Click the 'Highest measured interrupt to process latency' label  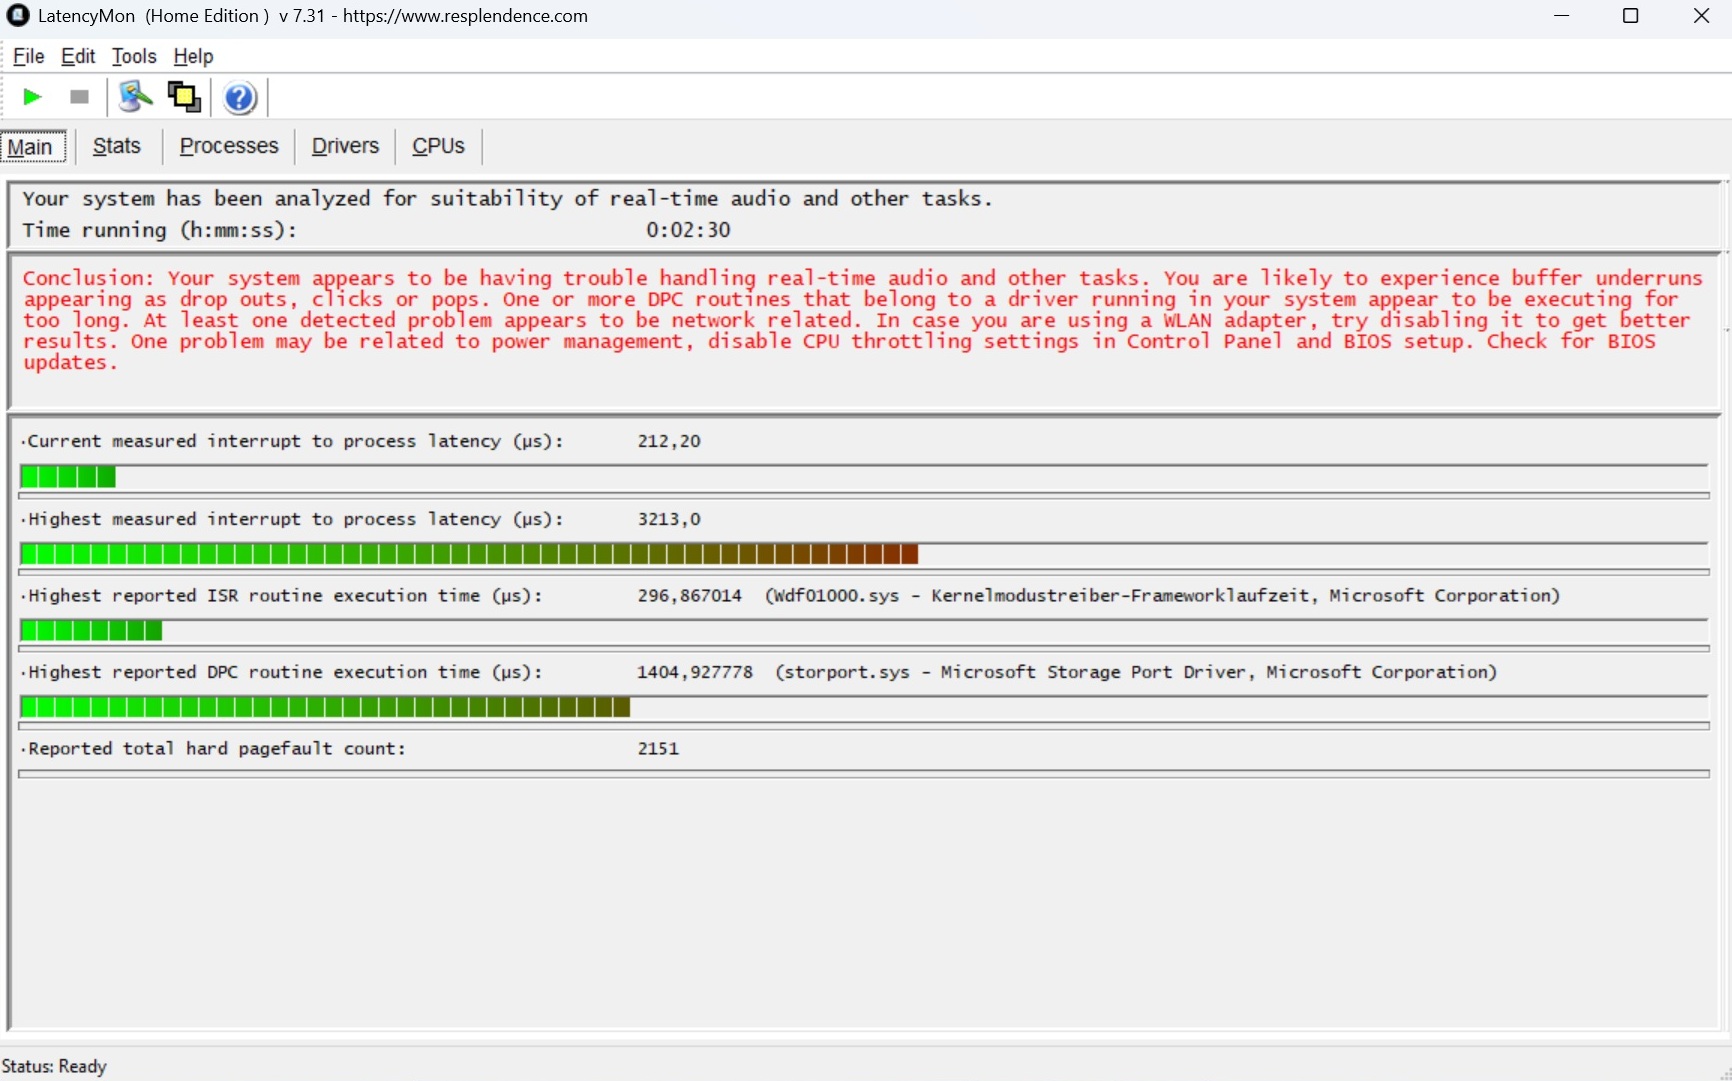click(295, 519)
